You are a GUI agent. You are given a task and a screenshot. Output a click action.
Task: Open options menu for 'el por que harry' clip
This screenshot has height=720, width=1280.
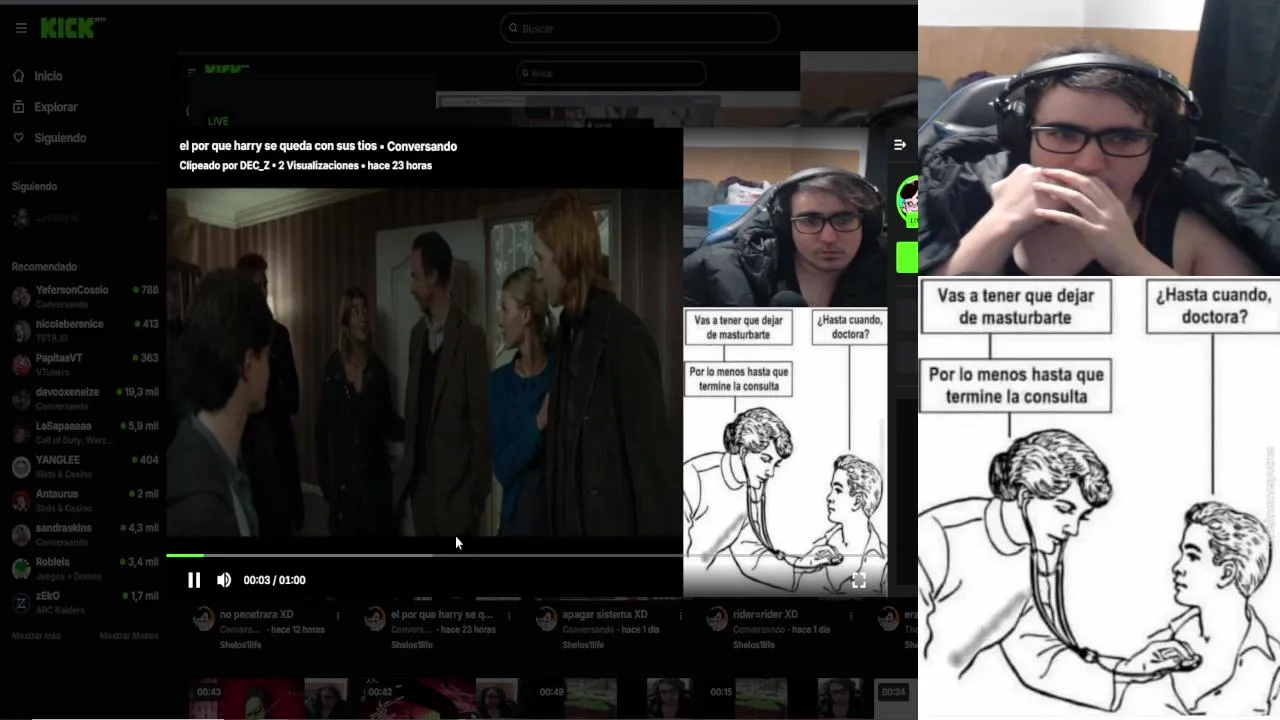[508, 615]
